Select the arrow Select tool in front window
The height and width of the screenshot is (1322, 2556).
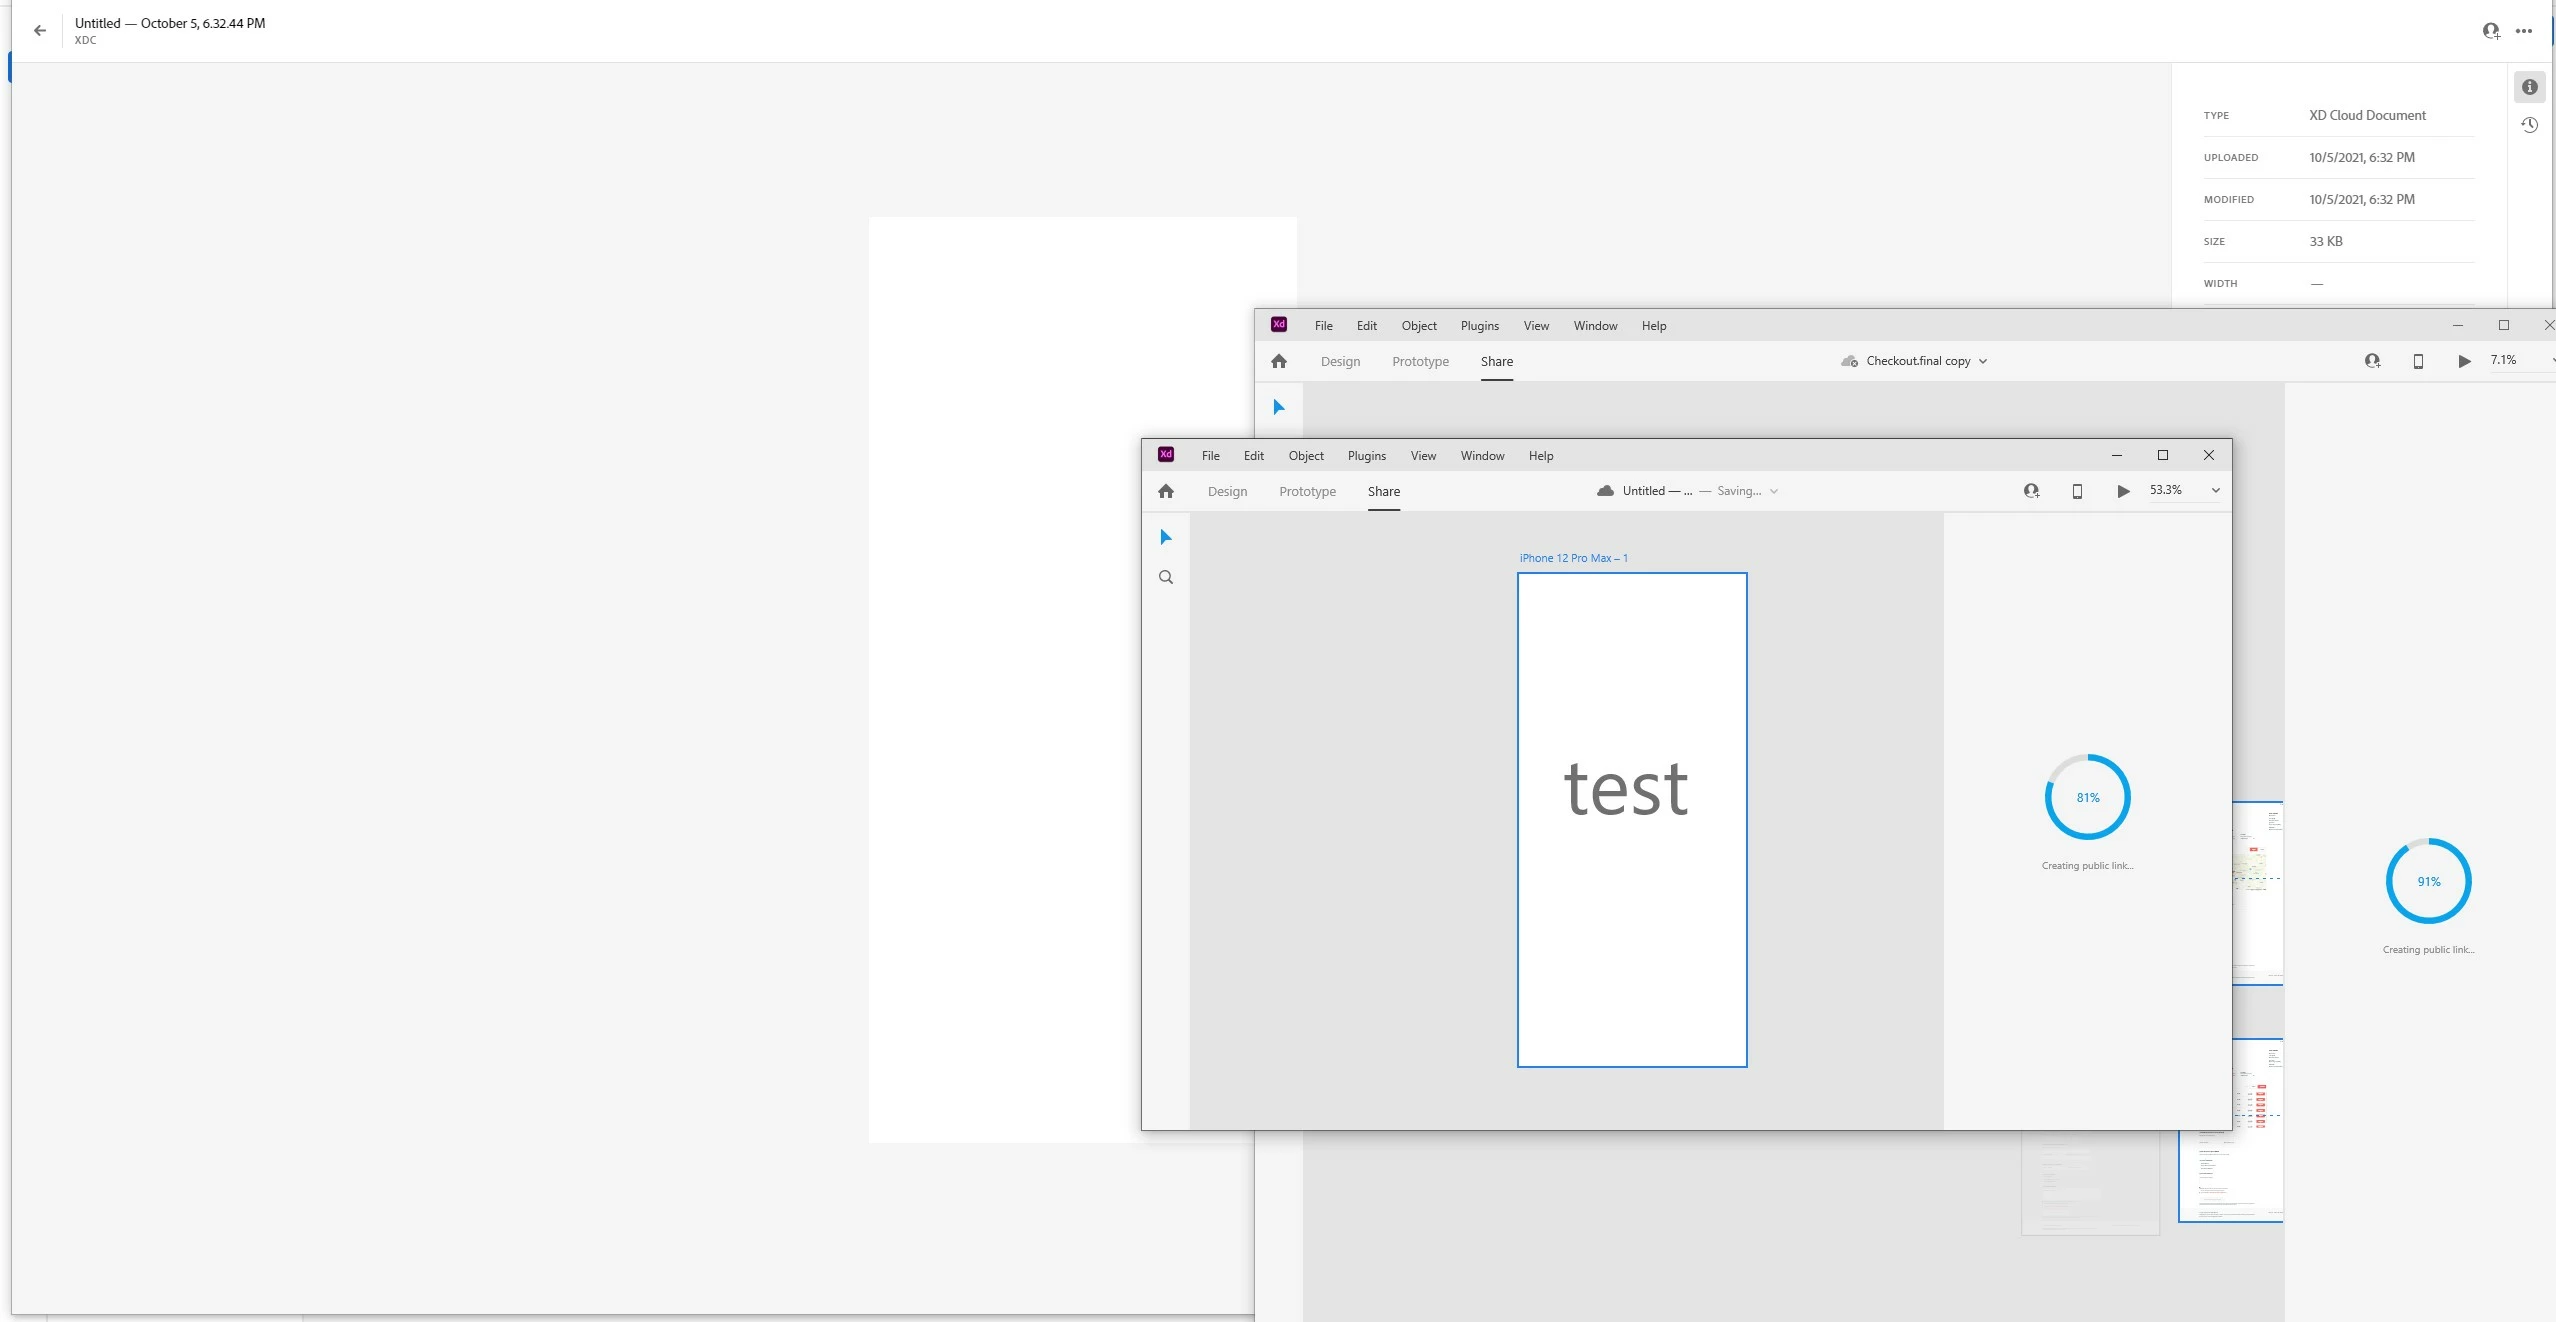(1166, 537)
